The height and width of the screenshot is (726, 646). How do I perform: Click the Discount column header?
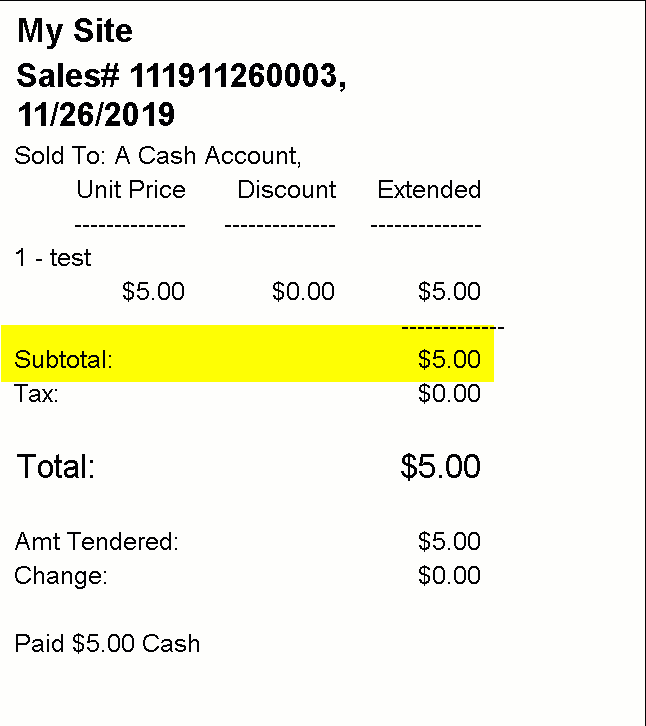[287, 189]
